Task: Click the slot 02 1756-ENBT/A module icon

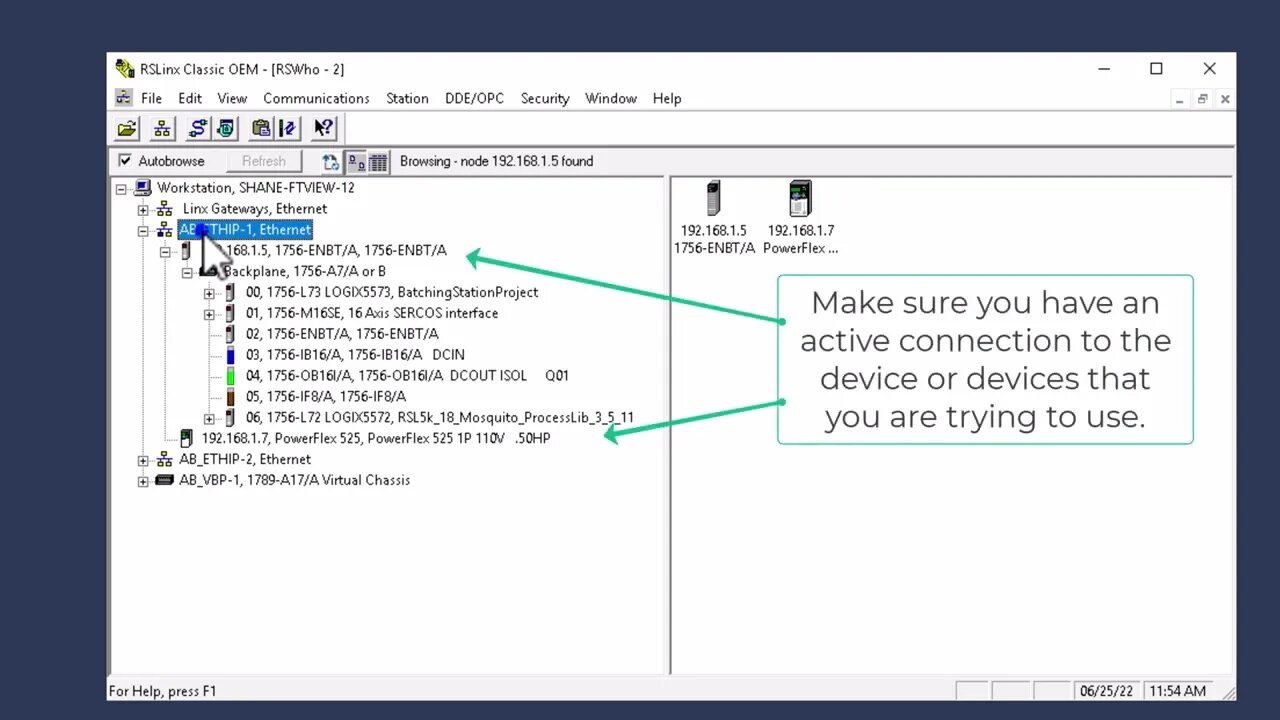Action: tap(229, 334)
